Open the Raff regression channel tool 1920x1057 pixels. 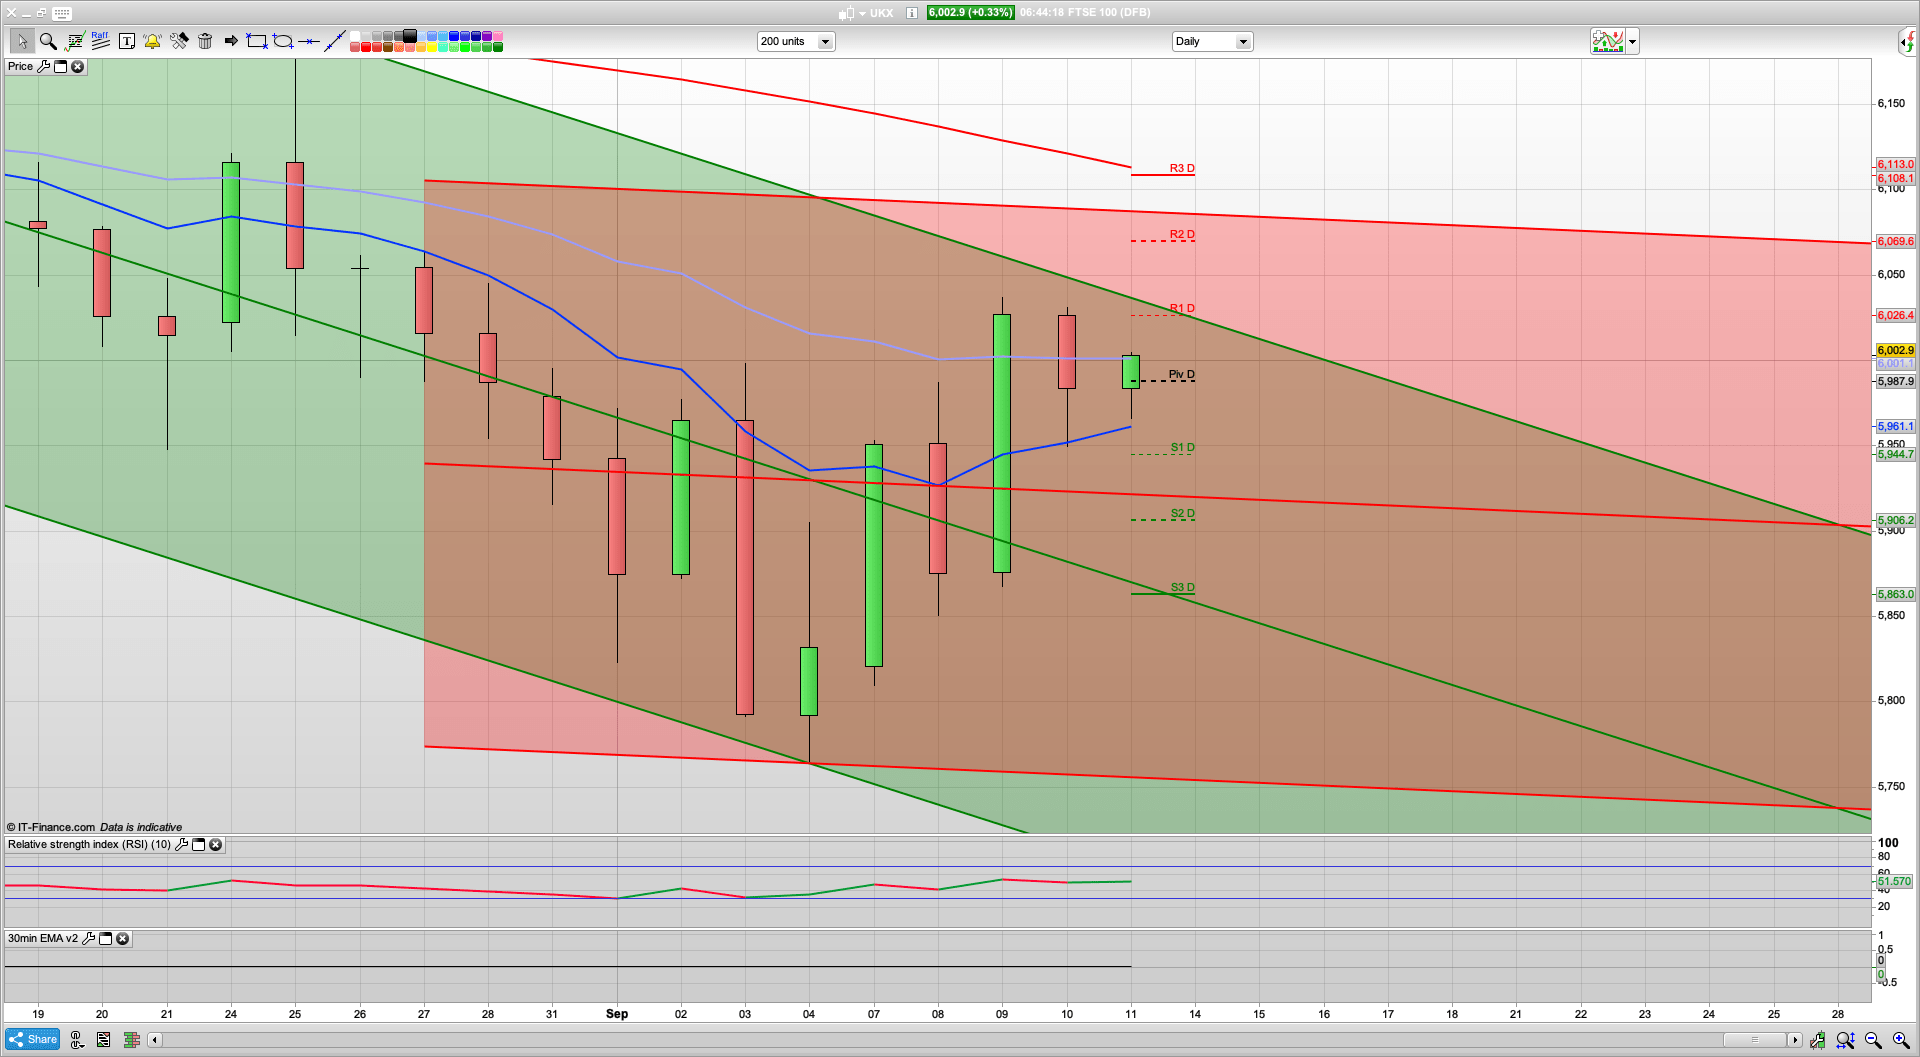pyautogui.click(x=99, y=39)
